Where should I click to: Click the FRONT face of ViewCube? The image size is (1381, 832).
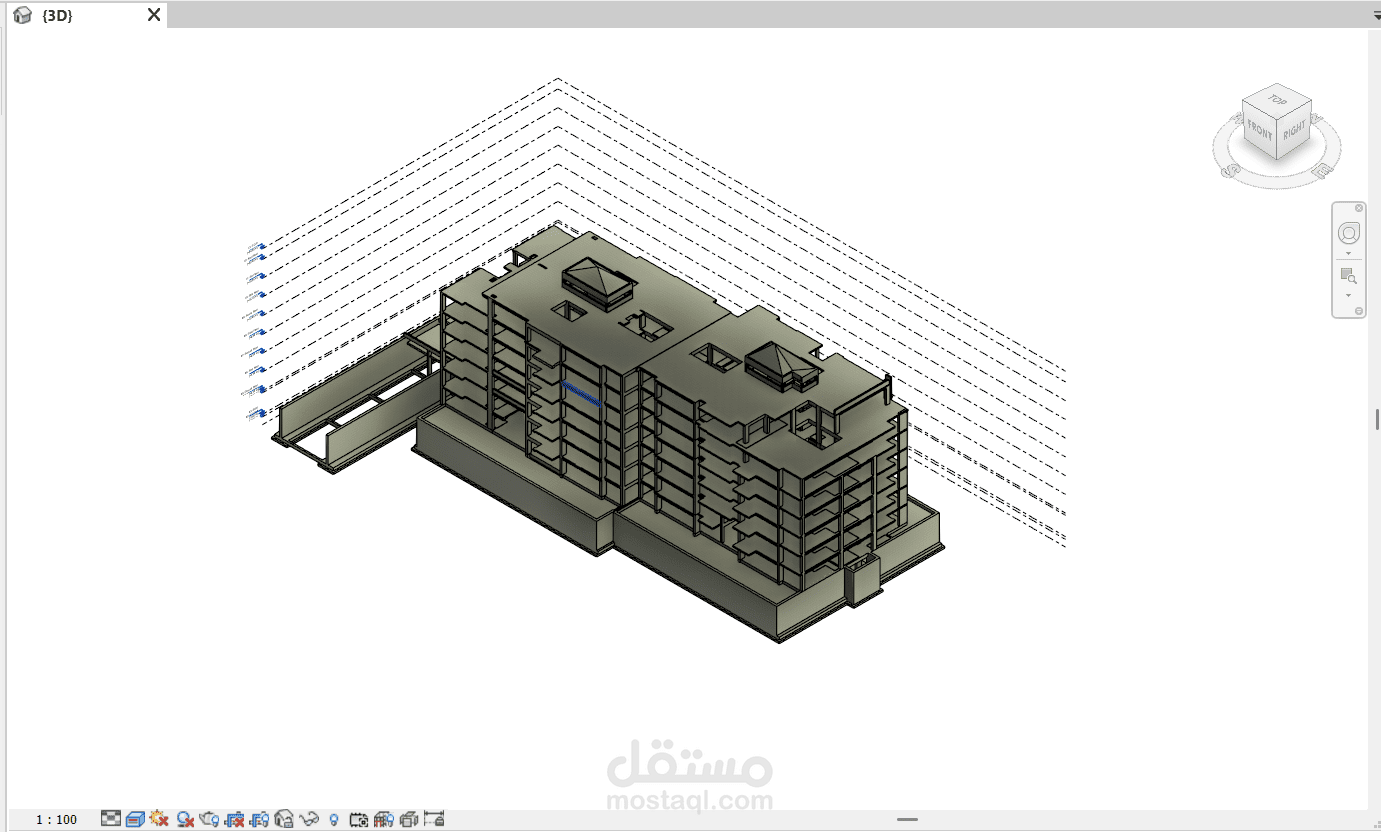[x=1258, y=132]
